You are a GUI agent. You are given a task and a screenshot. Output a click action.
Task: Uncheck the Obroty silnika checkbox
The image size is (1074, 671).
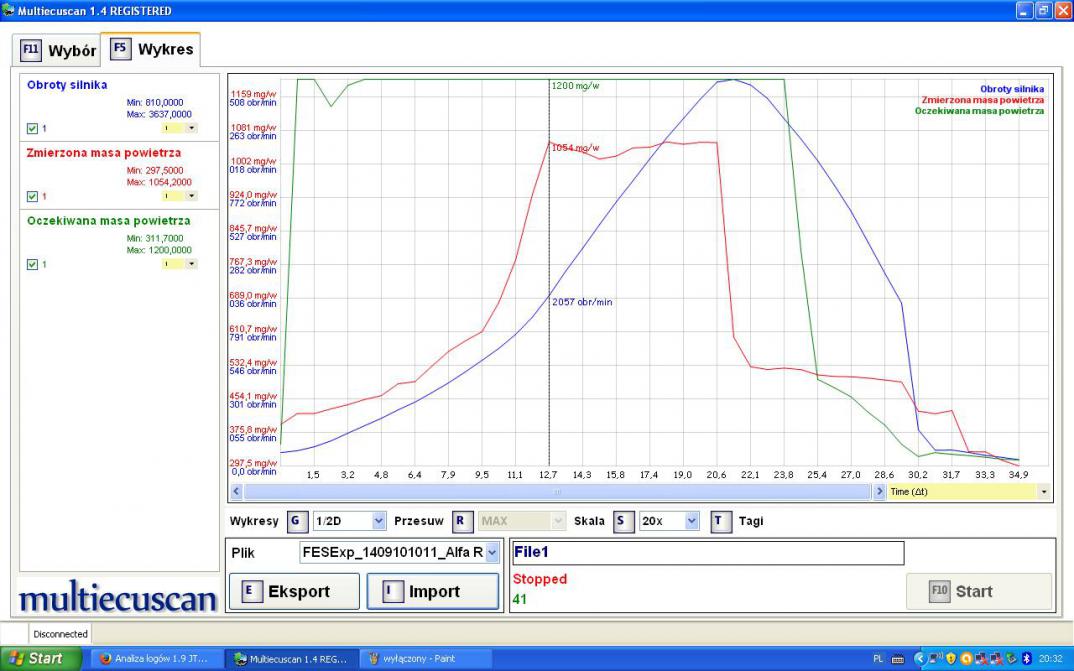32,128
